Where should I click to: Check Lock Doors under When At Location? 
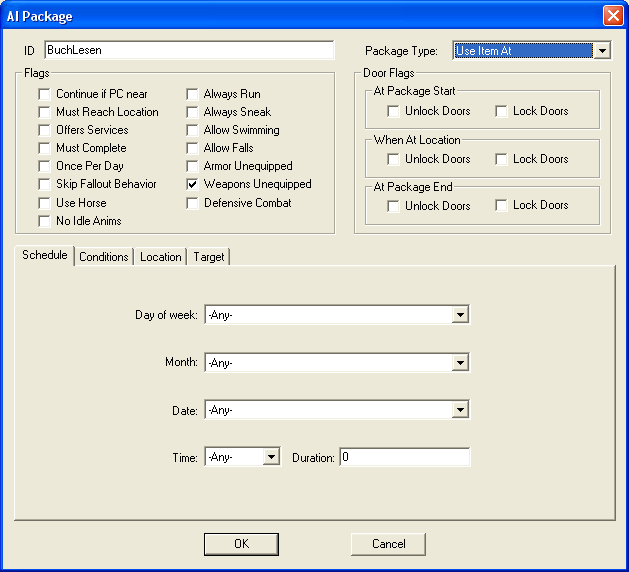click(502, 159)
